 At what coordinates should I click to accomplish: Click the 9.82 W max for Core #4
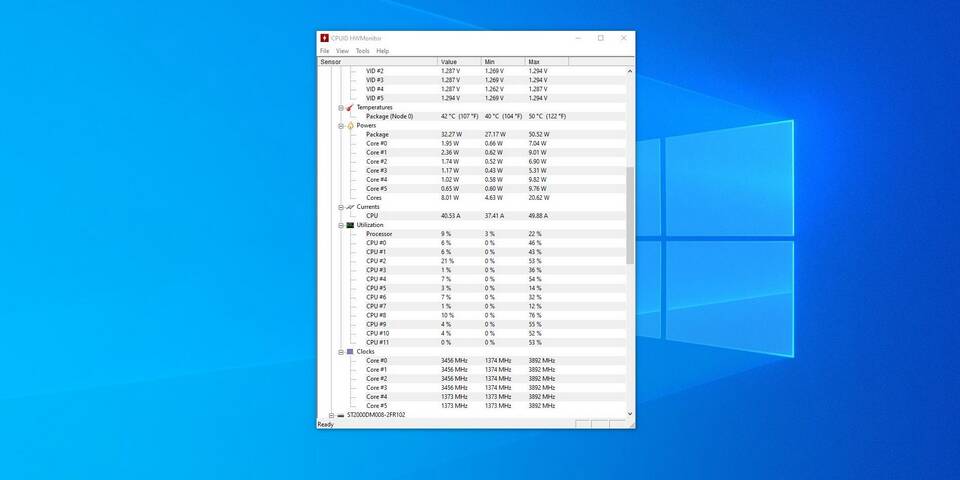point(537,180)
